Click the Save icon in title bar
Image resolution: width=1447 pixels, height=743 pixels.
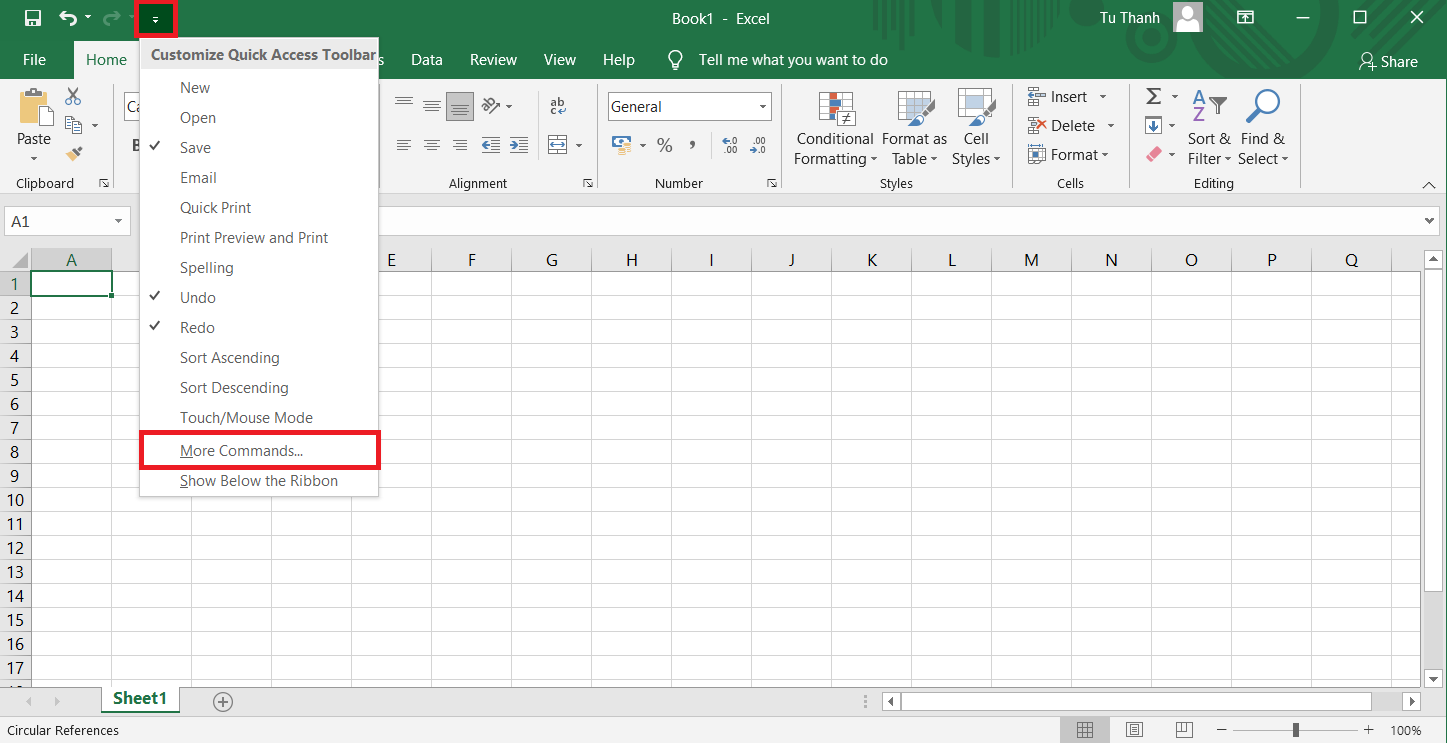(x=32, y=18)
